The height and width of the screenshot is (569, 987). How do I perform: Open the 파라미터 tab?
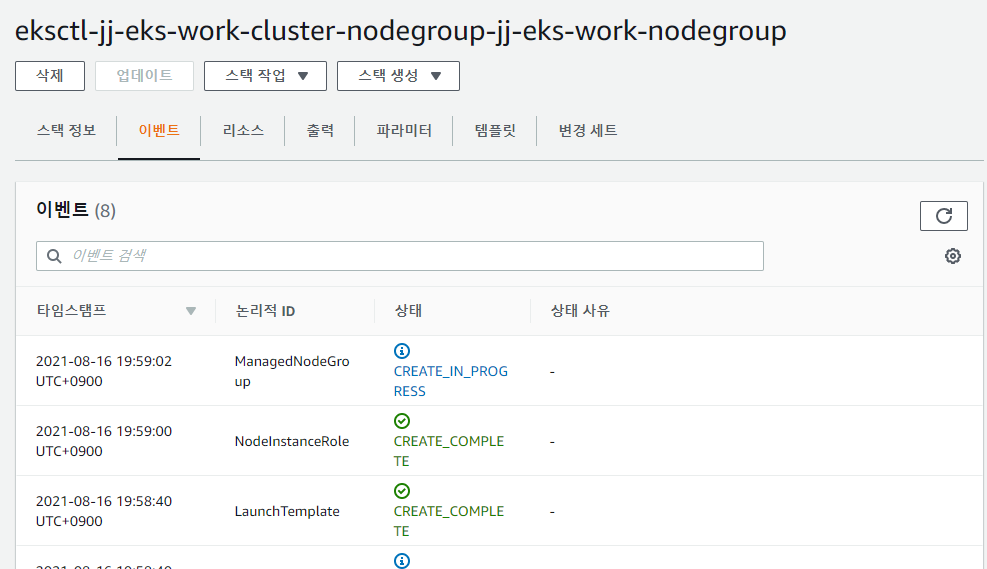pyautogui.click(x=404, y=130)
